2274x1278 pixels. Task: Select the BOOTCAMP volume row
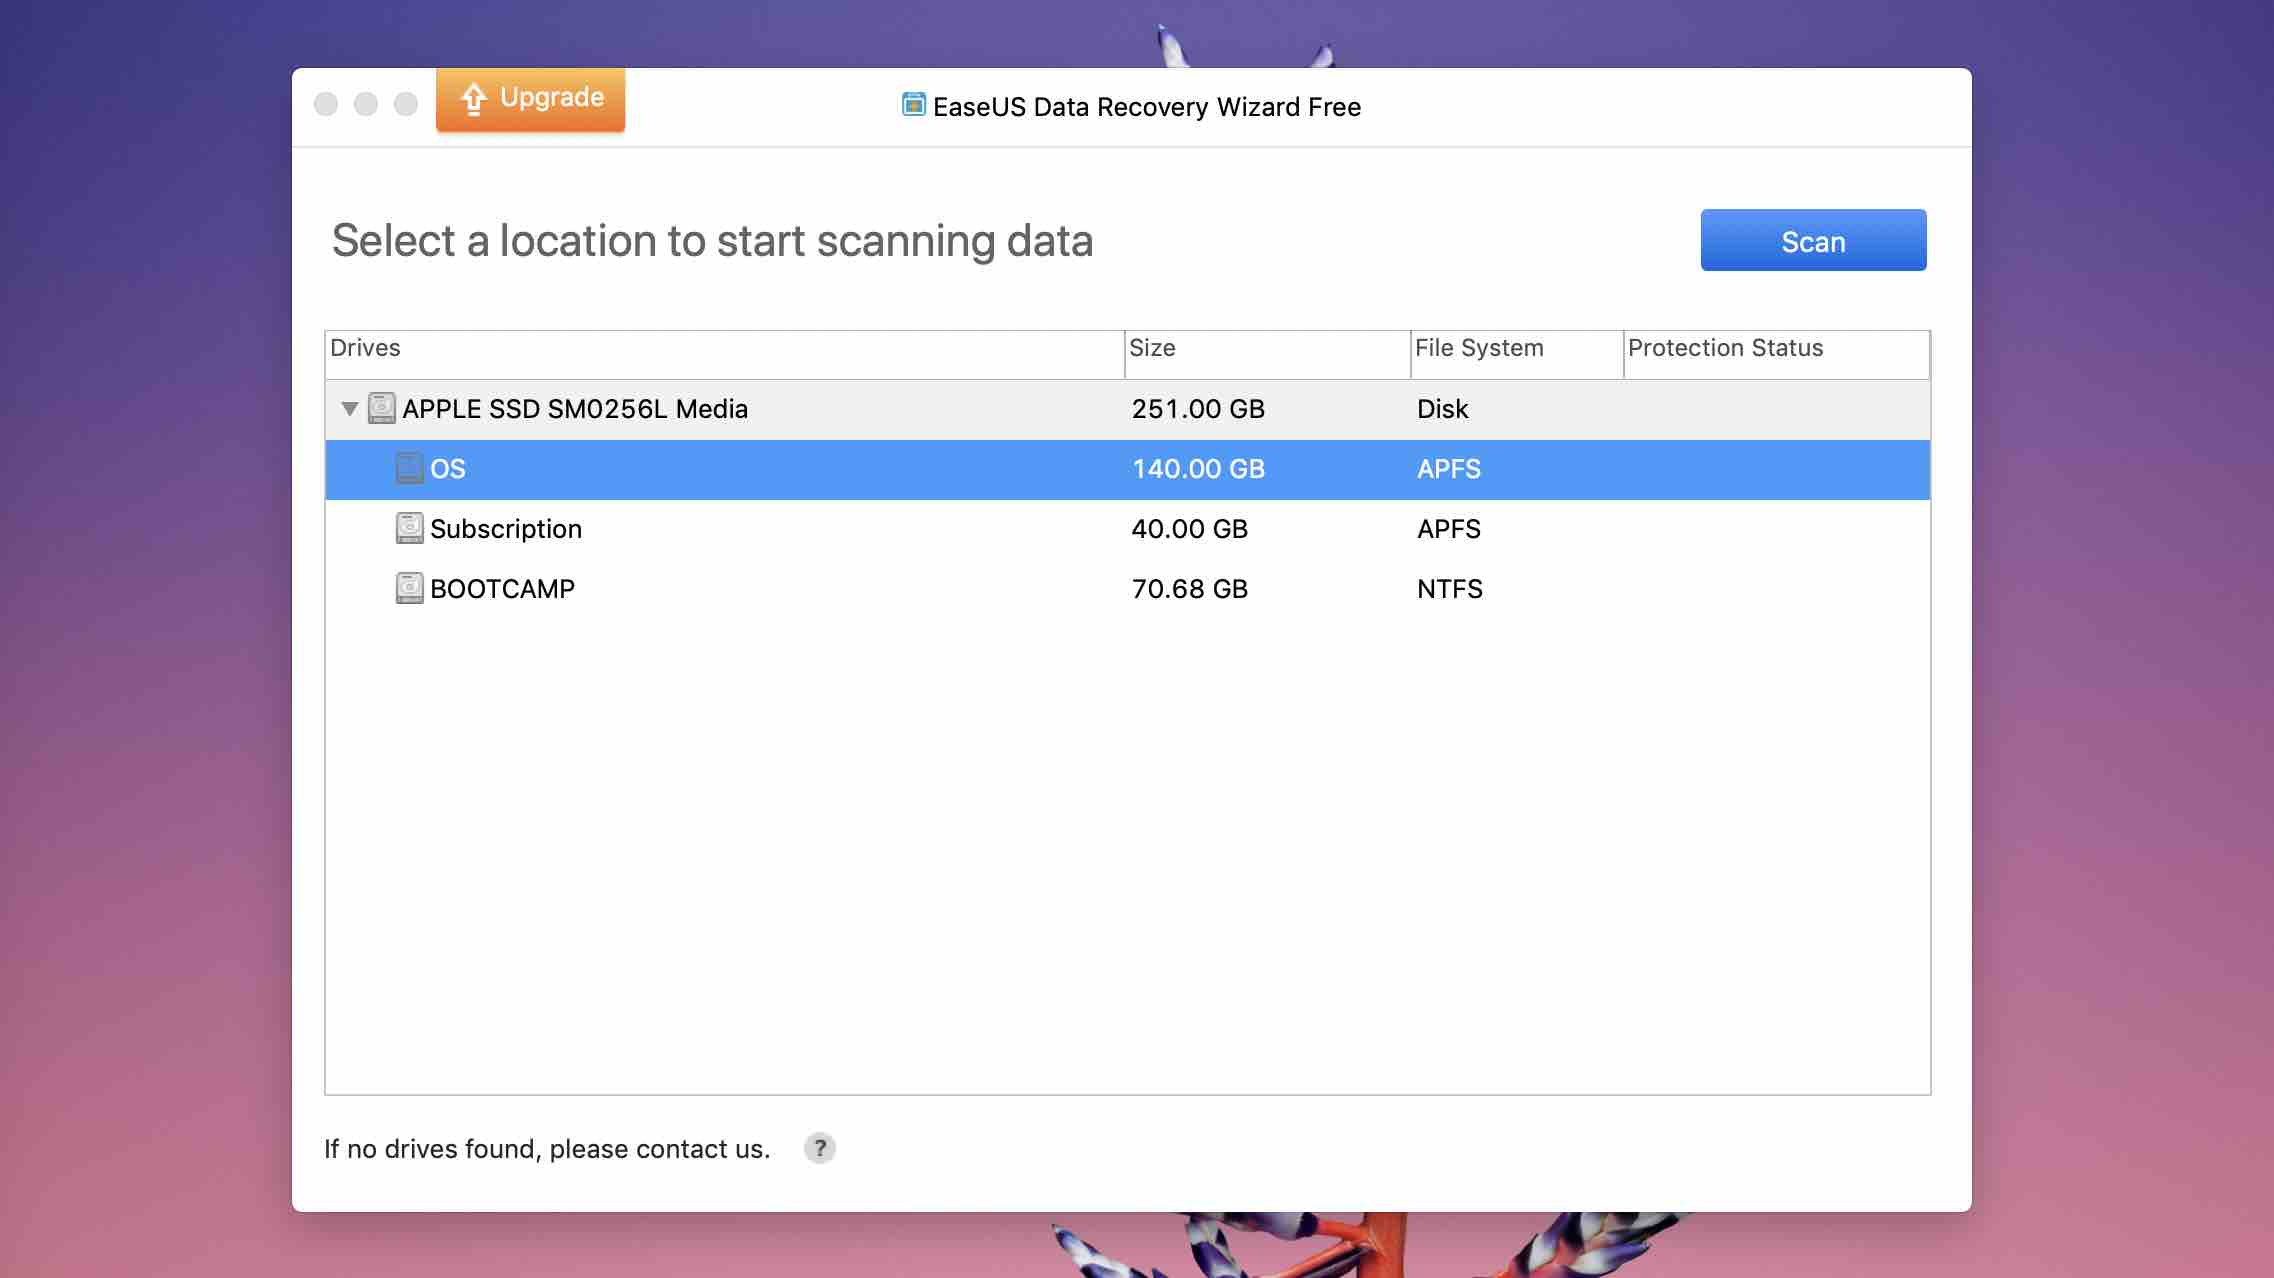(x=1127, y=589)
